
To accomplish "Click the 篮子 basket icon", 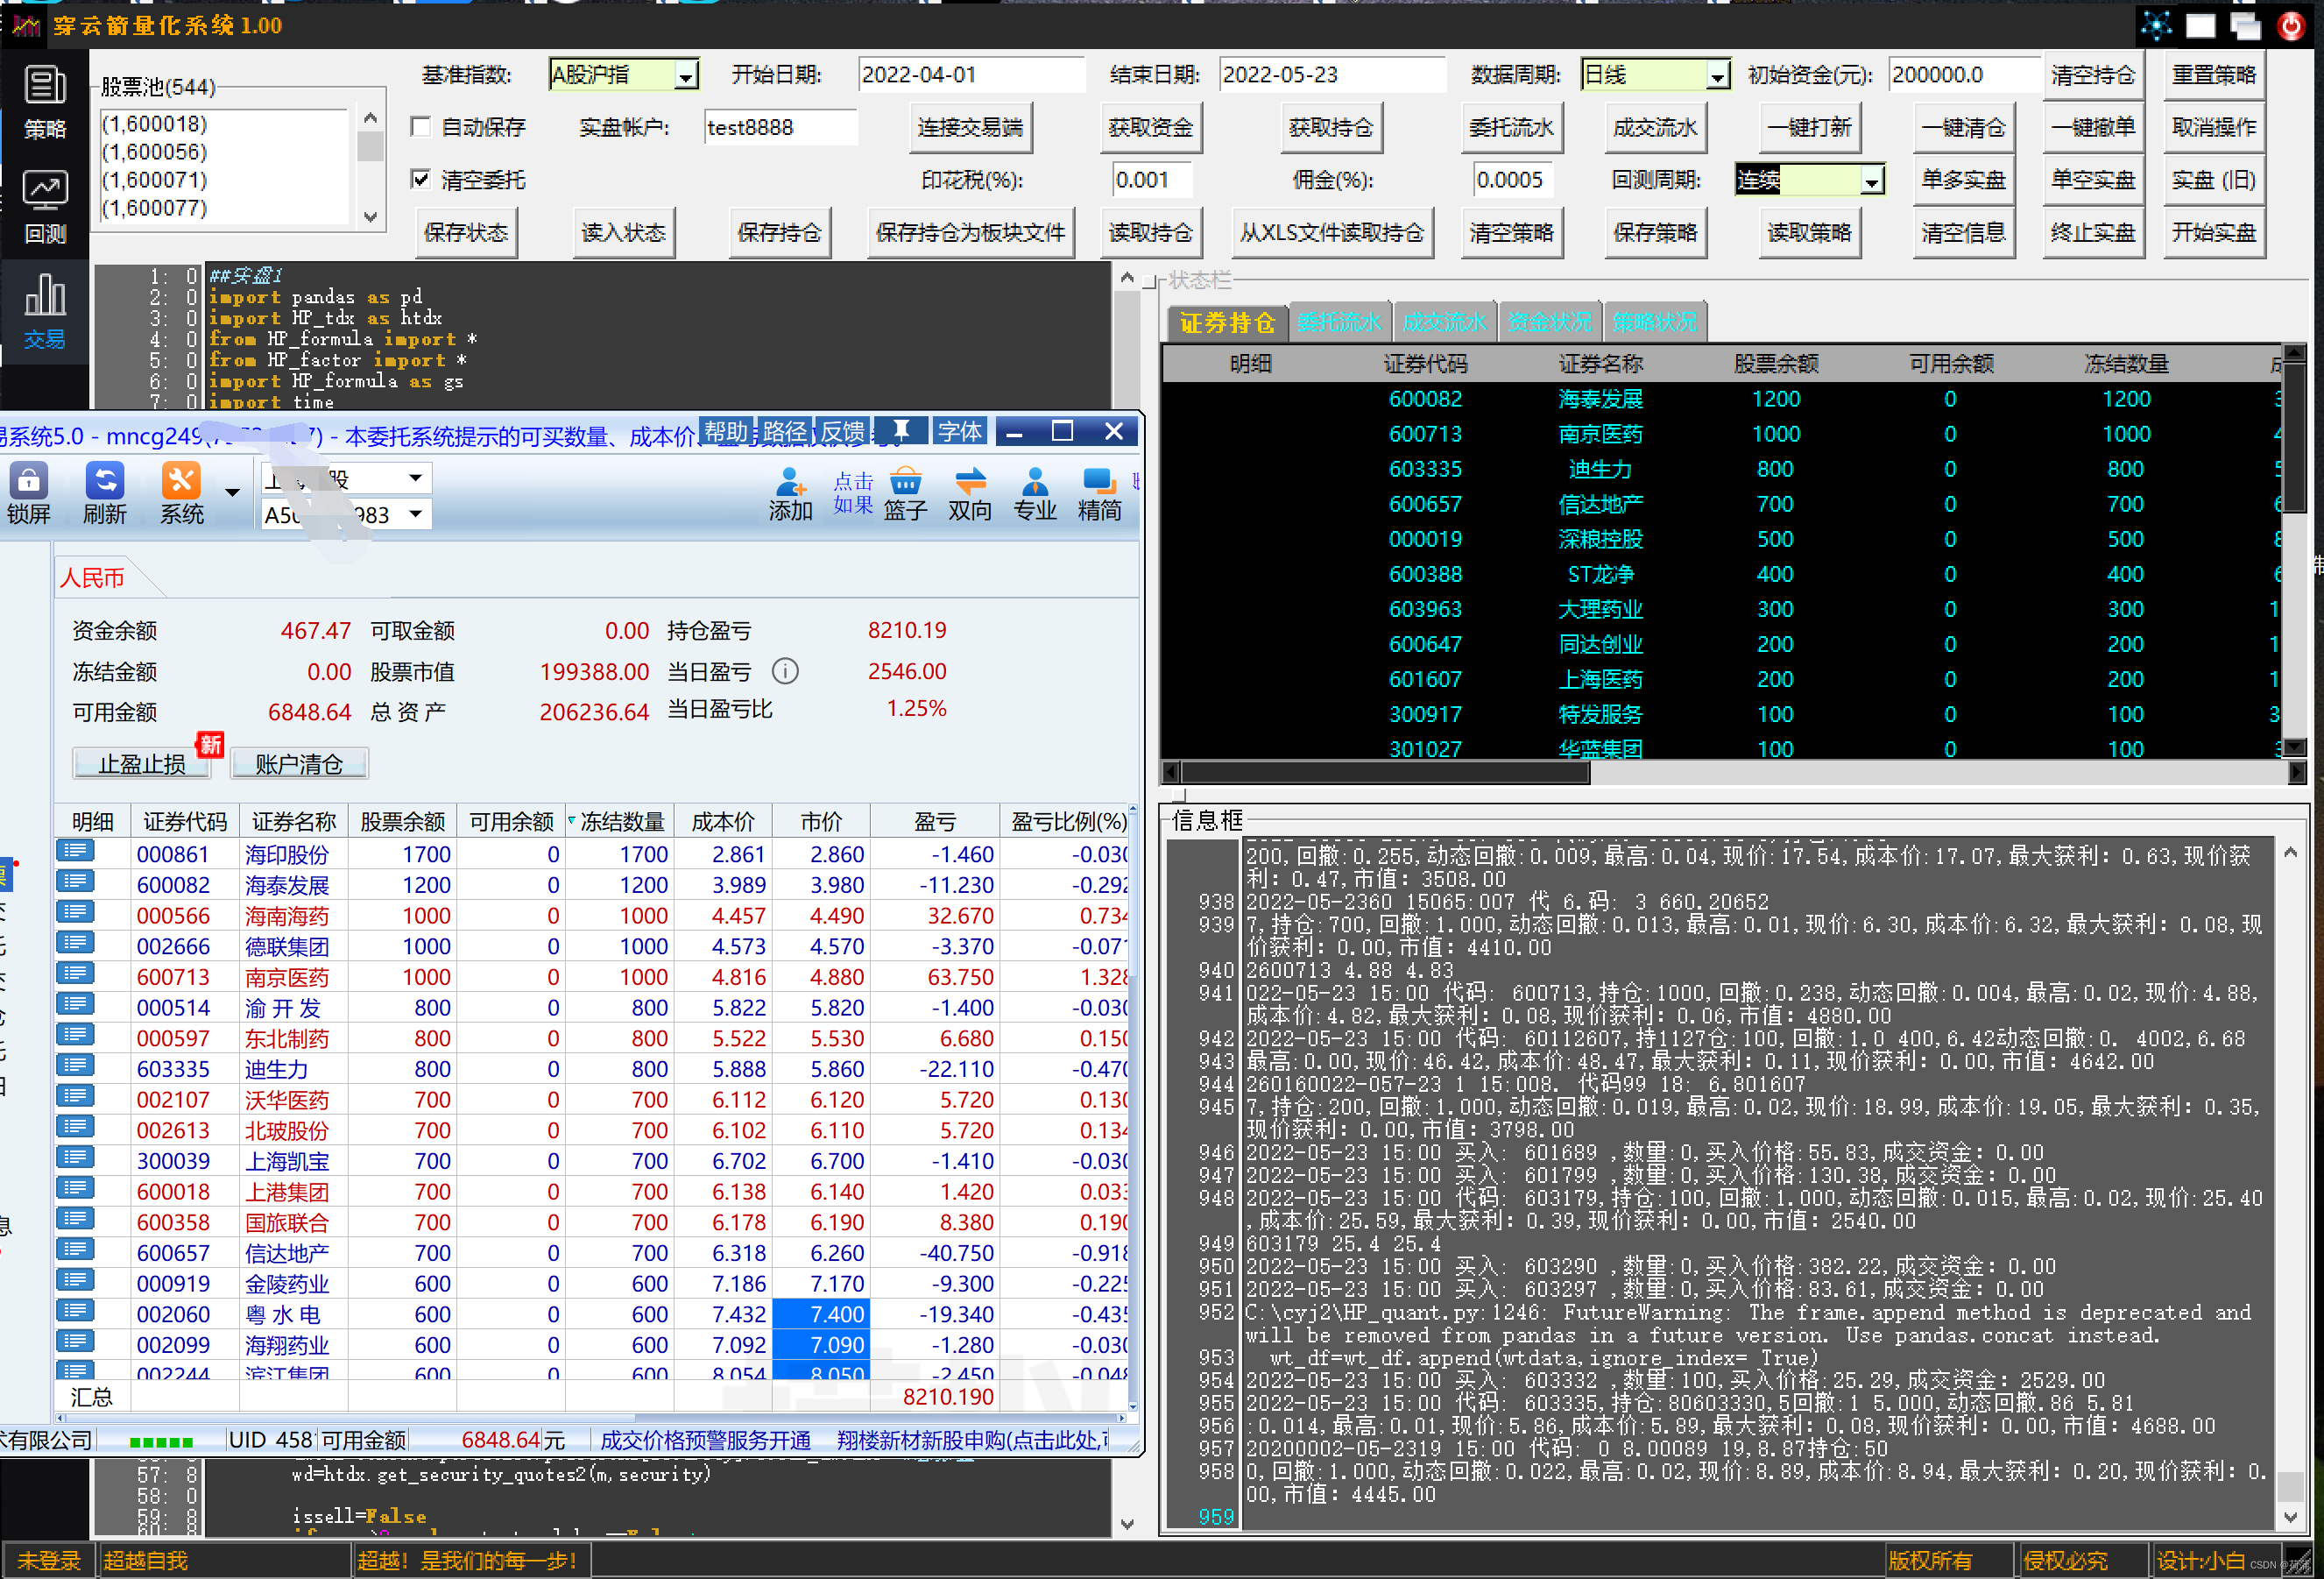I will (905, 494).
